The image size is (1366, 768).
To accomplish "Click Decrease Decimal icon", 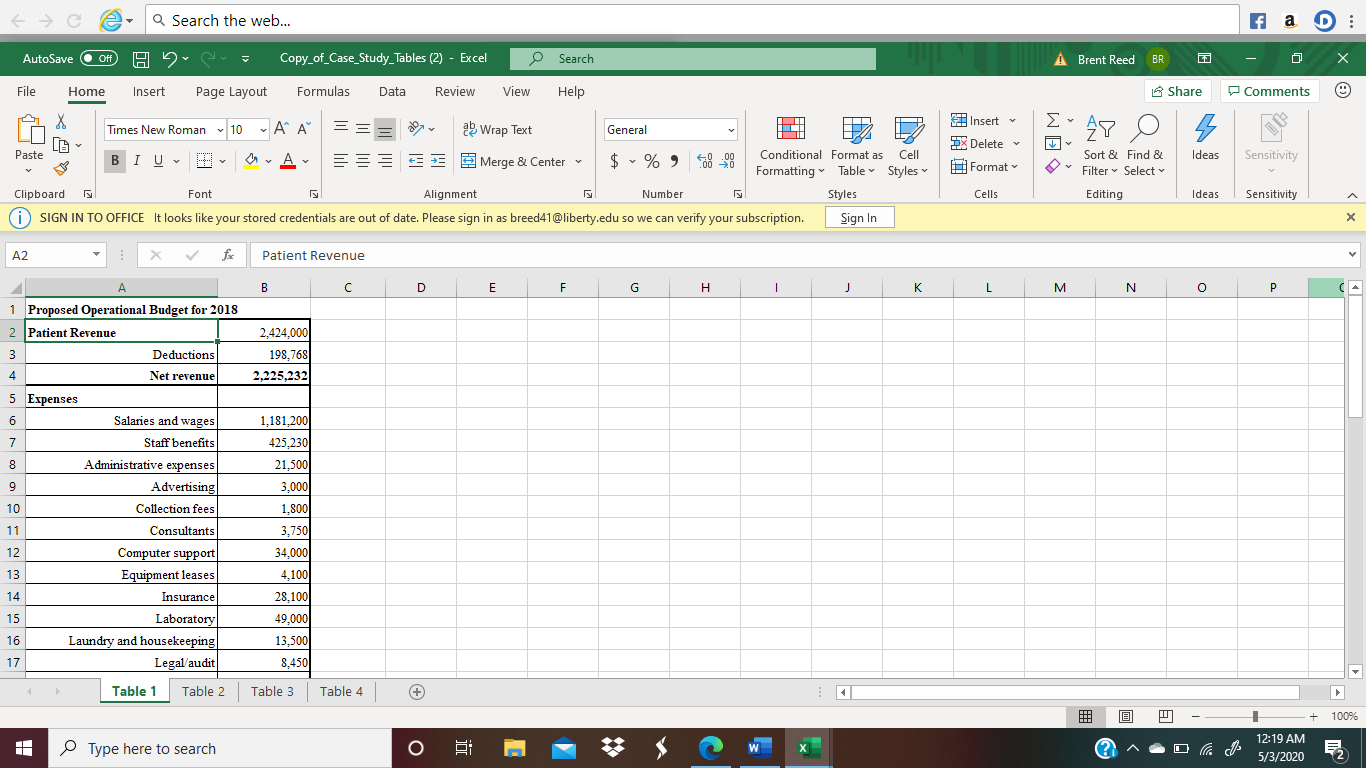I will point(727,161).
